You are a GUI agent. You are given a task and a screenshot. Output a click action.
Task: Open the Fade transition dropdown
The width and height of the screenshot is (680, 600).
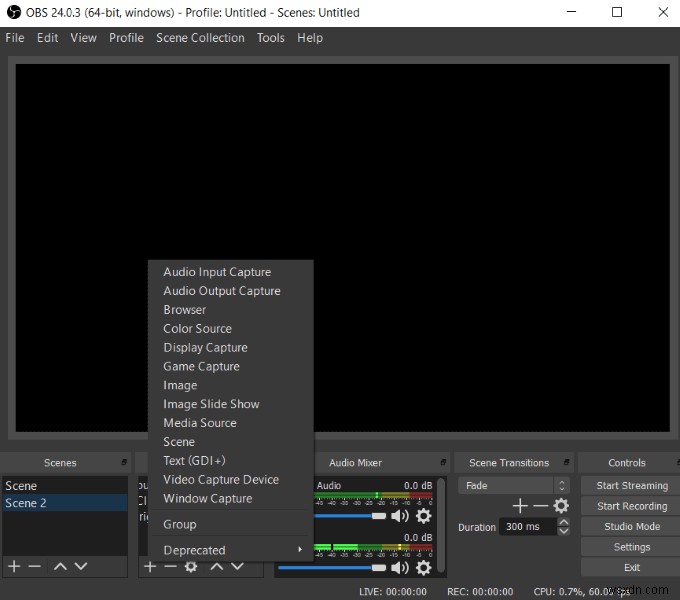pyautogui.click(x=513, y=486)
